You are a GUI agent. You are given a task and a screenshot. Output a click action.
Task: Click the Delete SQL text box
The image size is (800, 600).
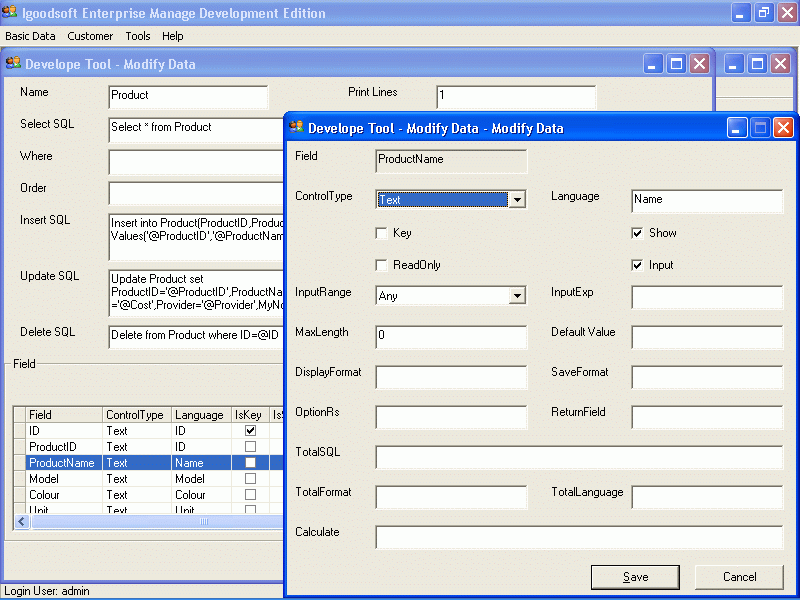pyautogui.click(x=196, y=337)
